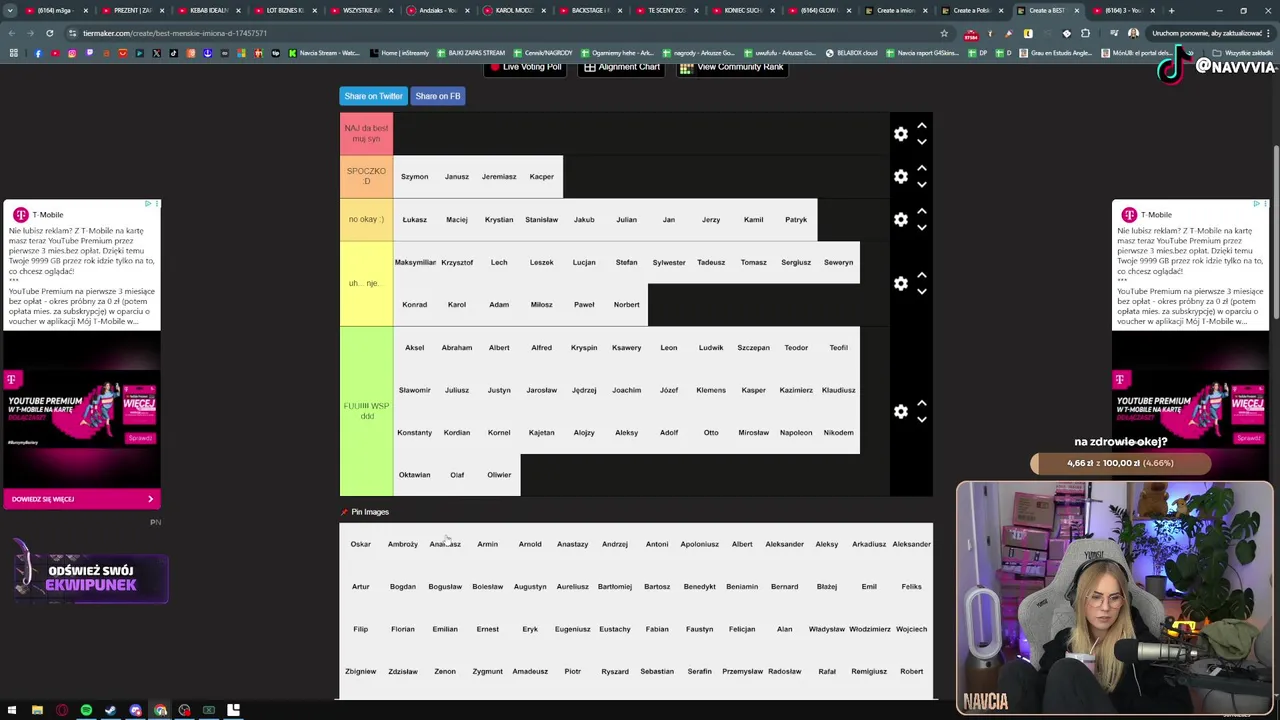Open settings gear for the SPOCZKO row
The width and height of the screenshot is (1280, 720).
(x=901, y=177)
